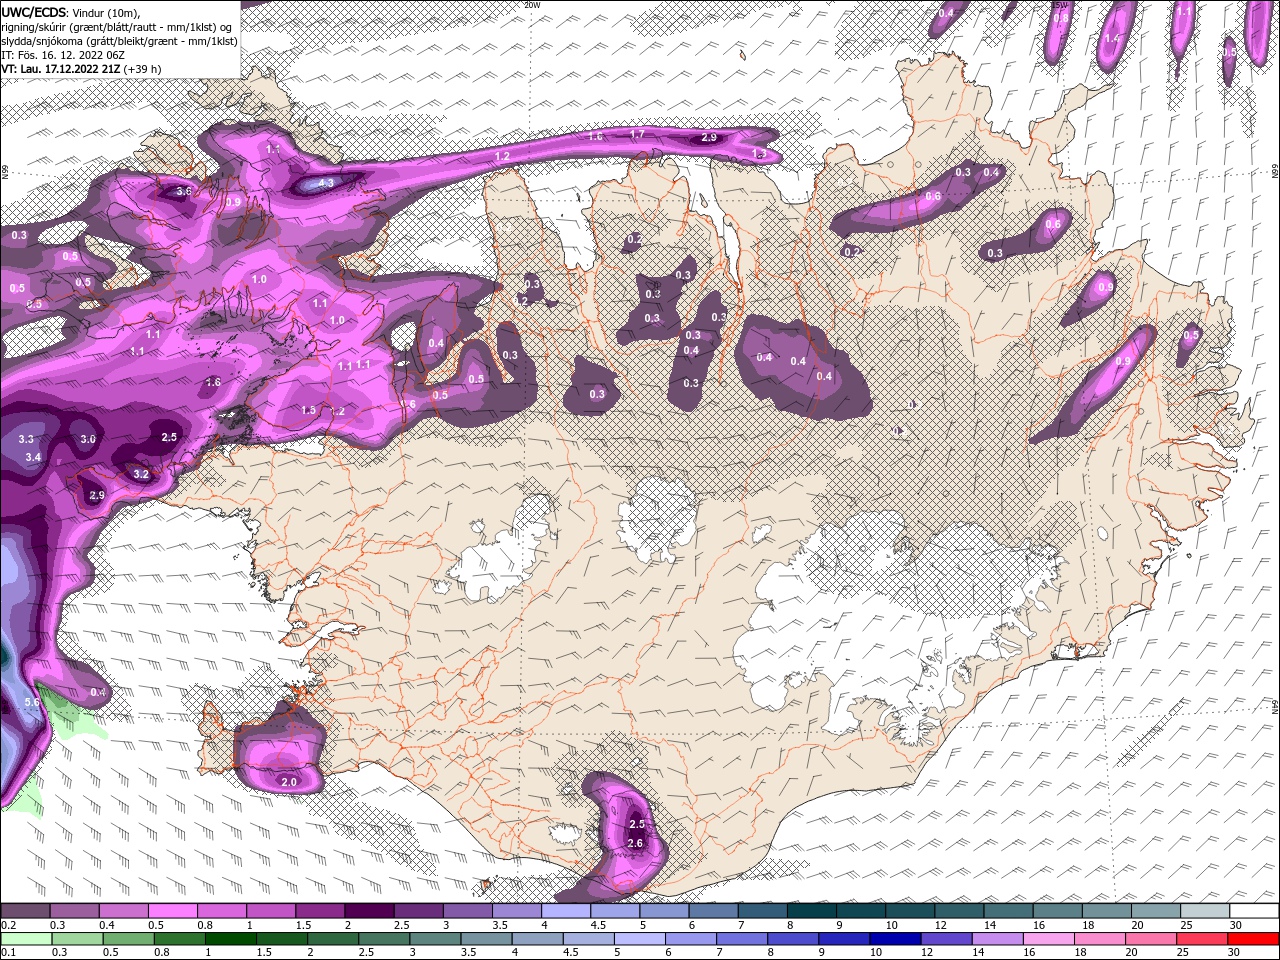1280x960 pixels.
Task: Click the 1.5 precipitation value on map
Action: 308,410
